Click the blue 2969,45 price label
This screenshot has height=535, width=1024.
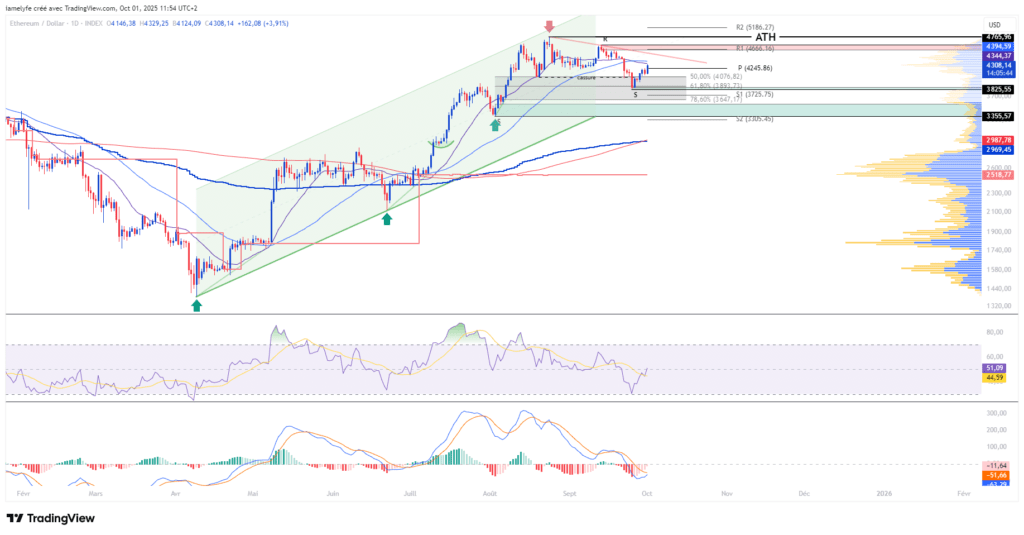tap(998, 149)
